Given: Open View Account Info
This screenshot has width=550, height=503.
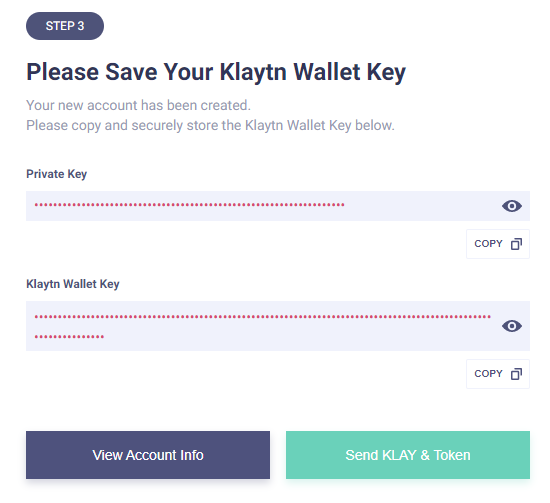Looking at the screenshot, I should point(148,455).
